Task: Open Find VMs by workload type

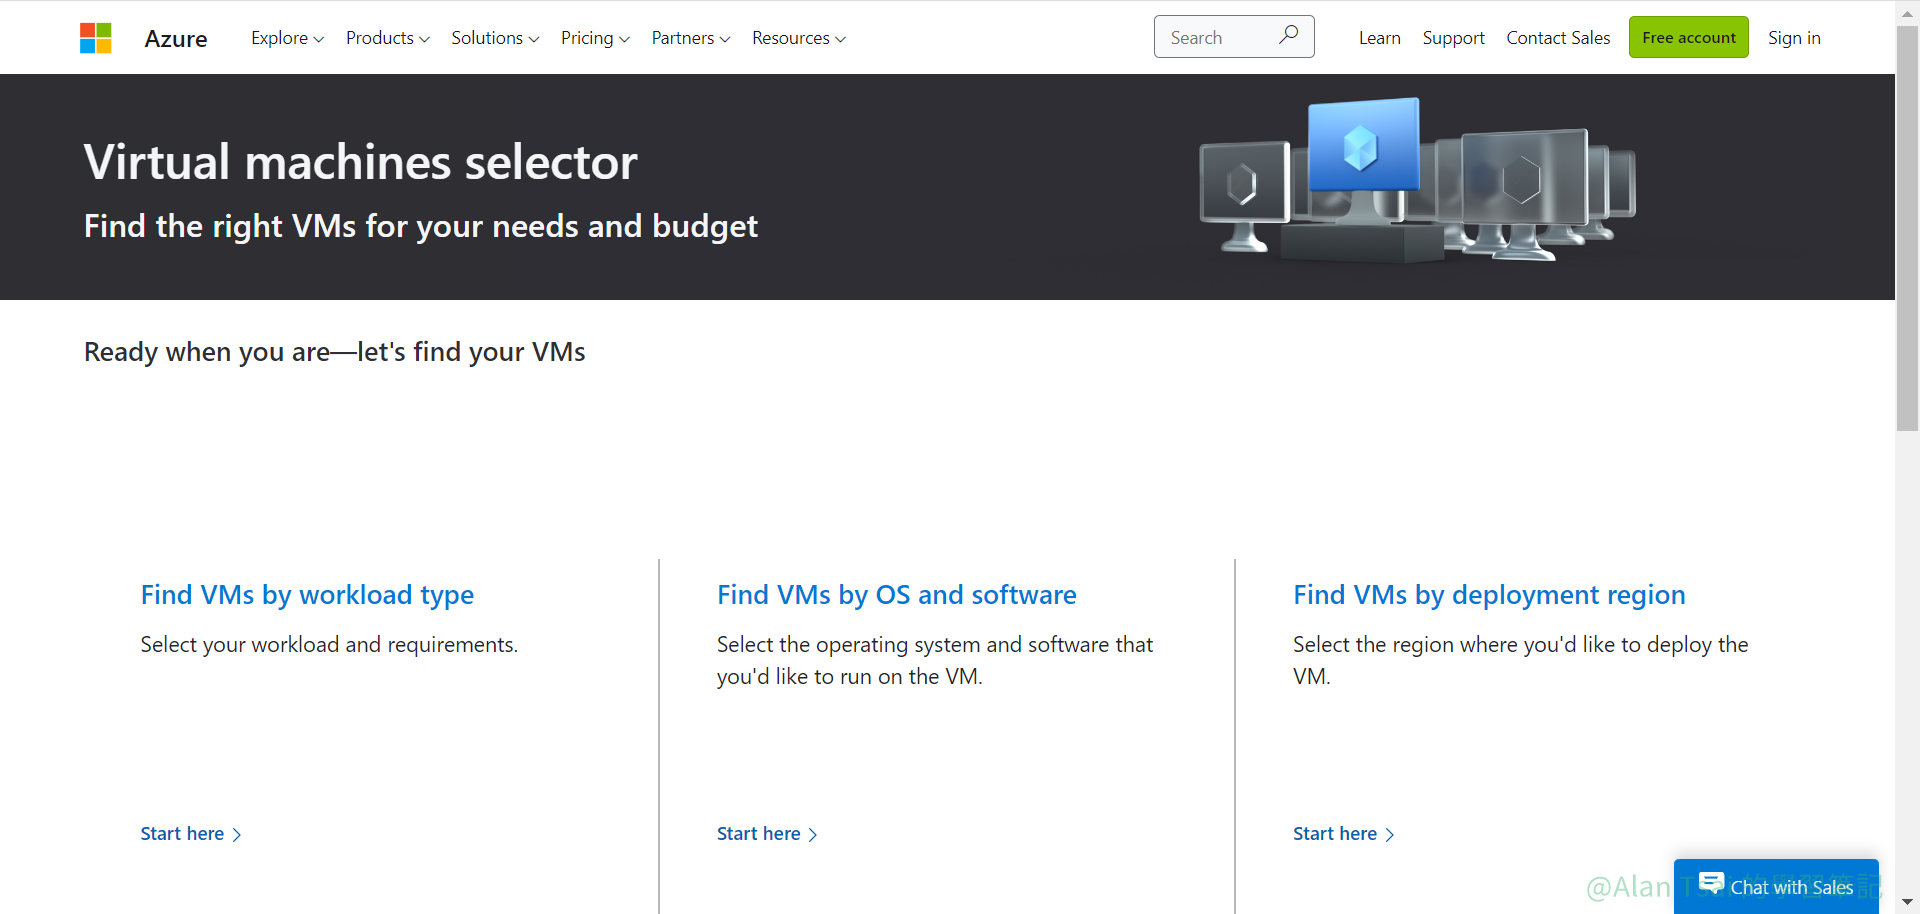Action: (x=307, y=595)
